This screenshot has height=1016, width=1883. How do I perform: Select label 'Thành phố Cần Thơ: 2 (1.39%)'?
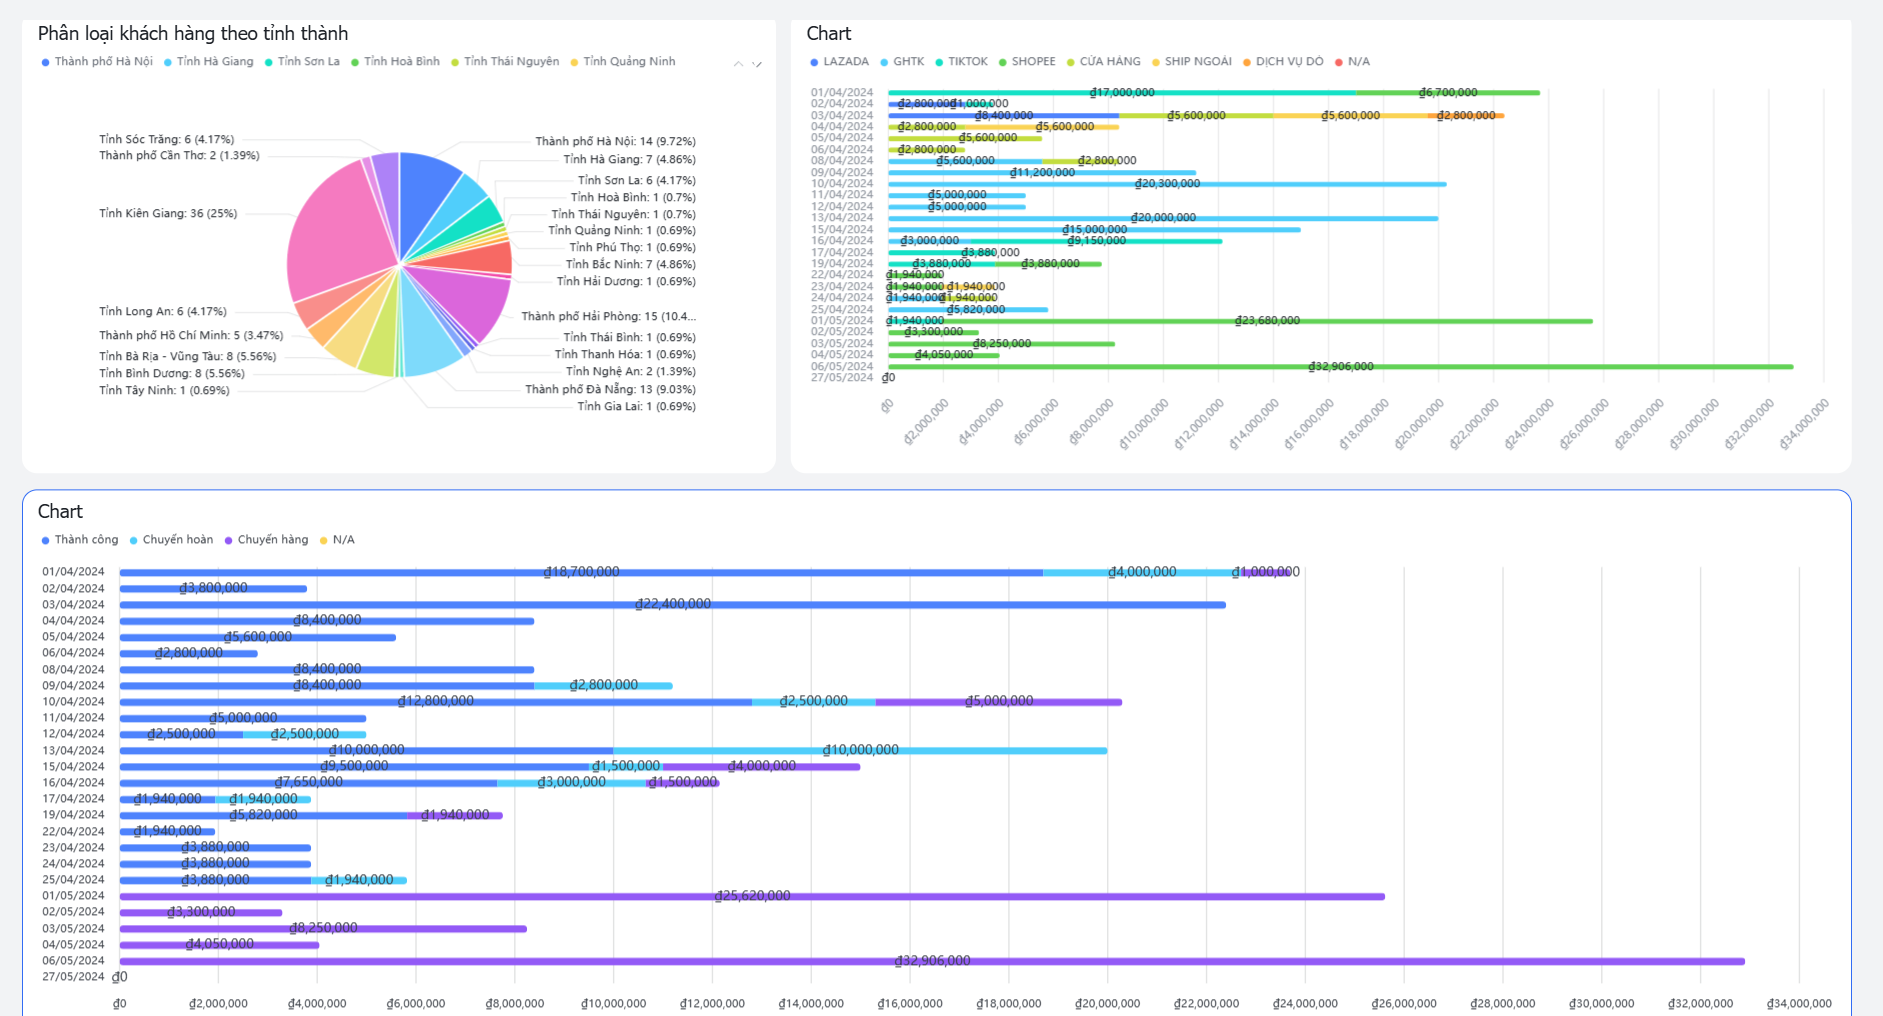[179, 156]
